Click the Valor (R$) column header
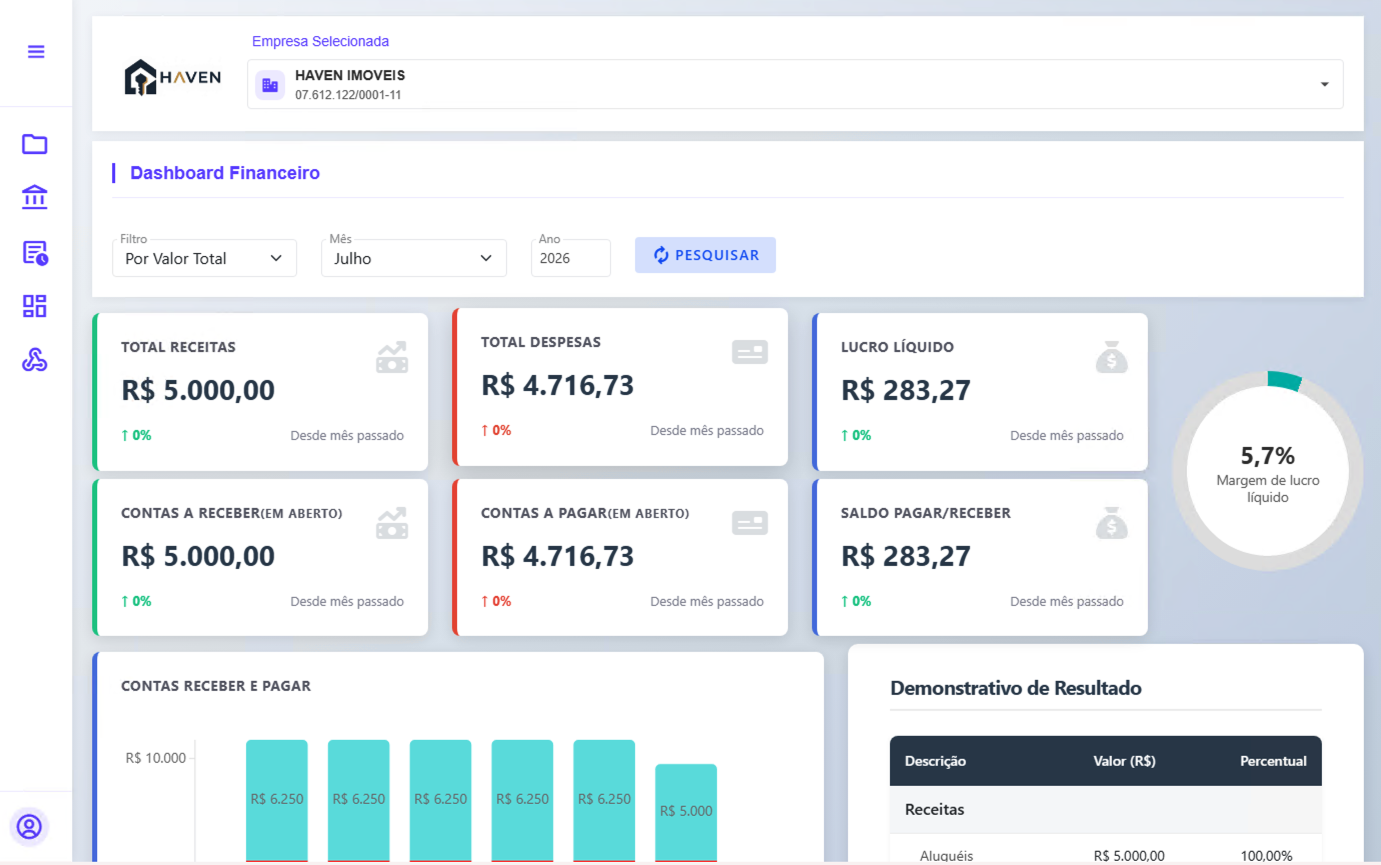Screen dimensions: 1381x865 (x=1125, y=761)
